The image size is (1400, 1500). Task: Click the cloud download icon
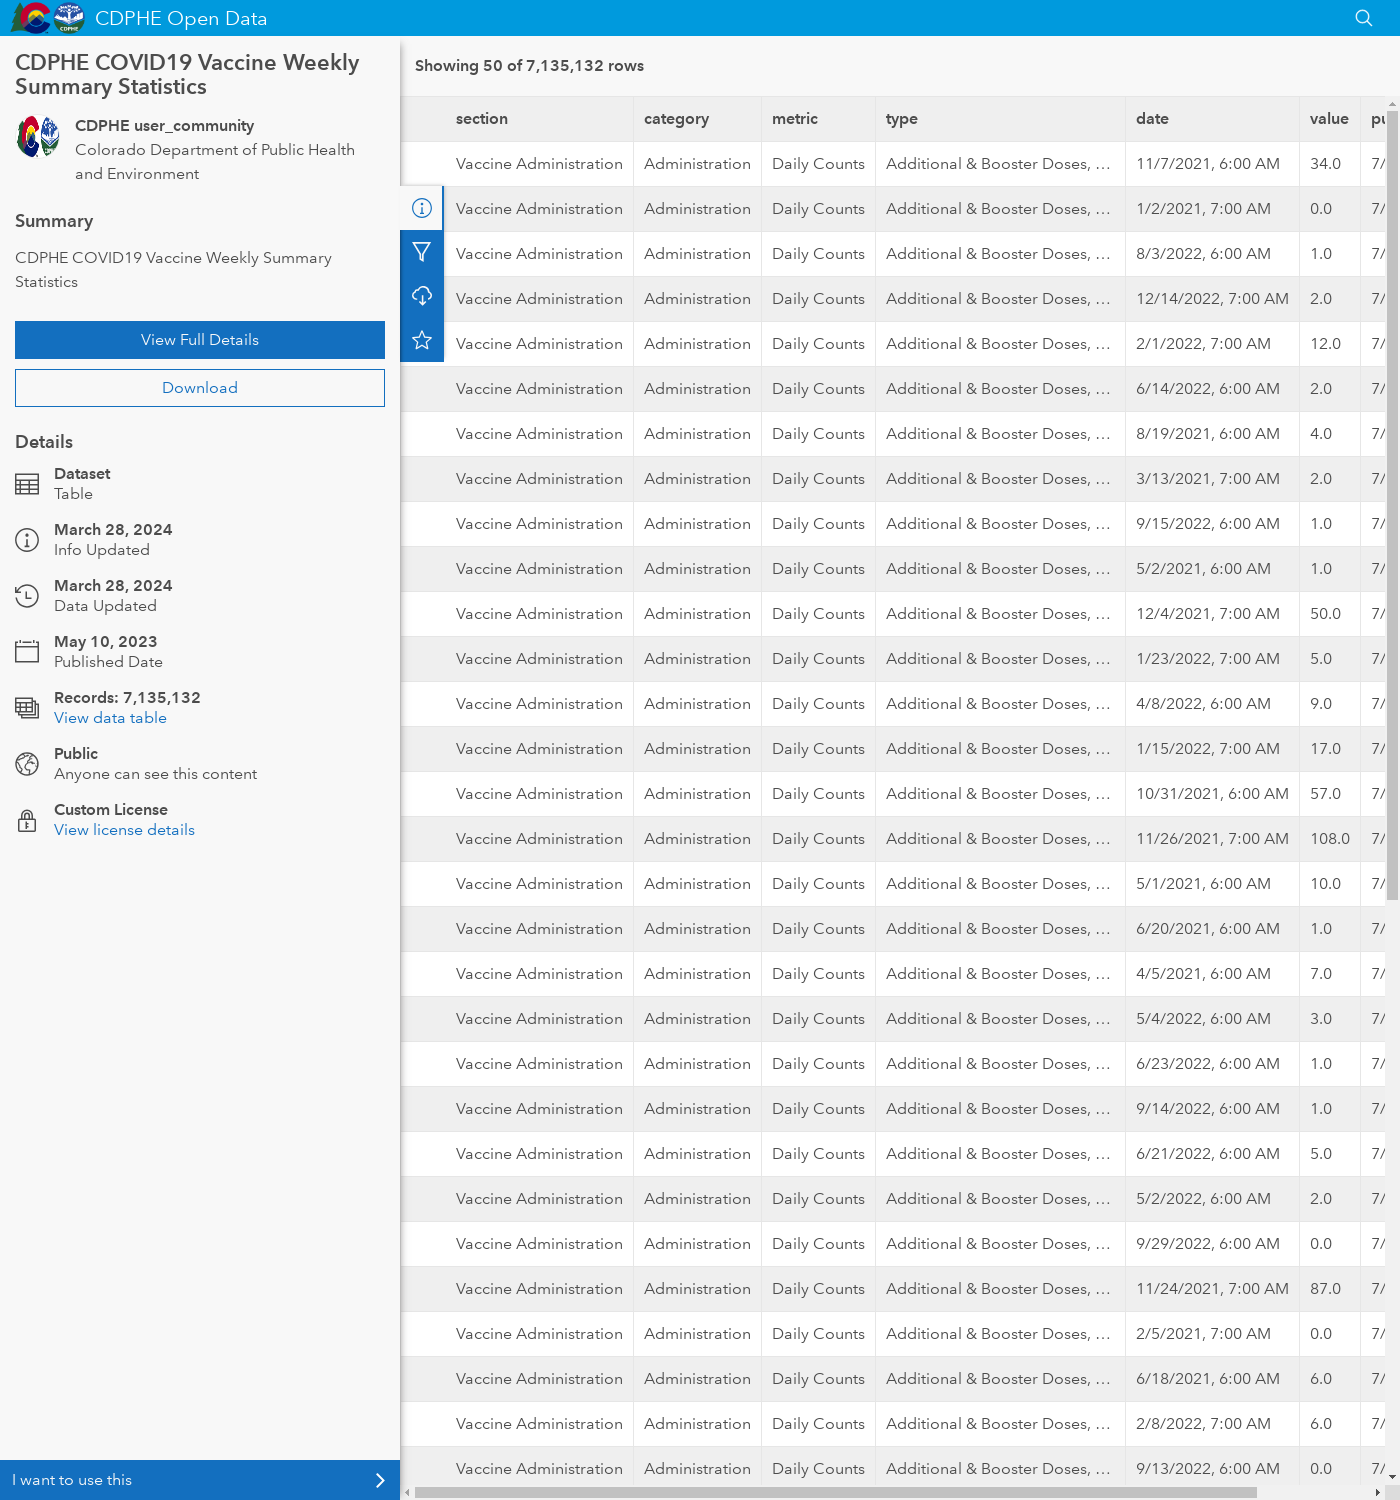click(x=422, y=296)
